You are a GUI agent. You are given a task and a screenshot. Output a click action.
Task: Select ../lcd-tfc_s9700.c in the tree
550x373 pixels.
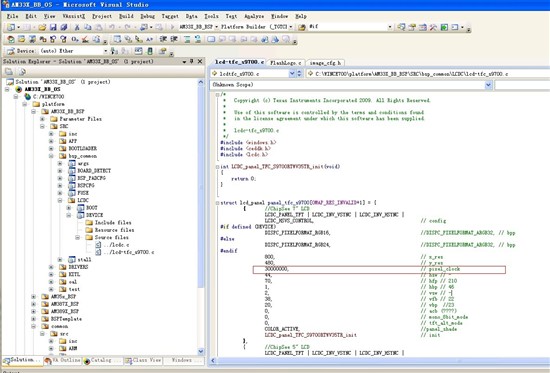[129, 252]
